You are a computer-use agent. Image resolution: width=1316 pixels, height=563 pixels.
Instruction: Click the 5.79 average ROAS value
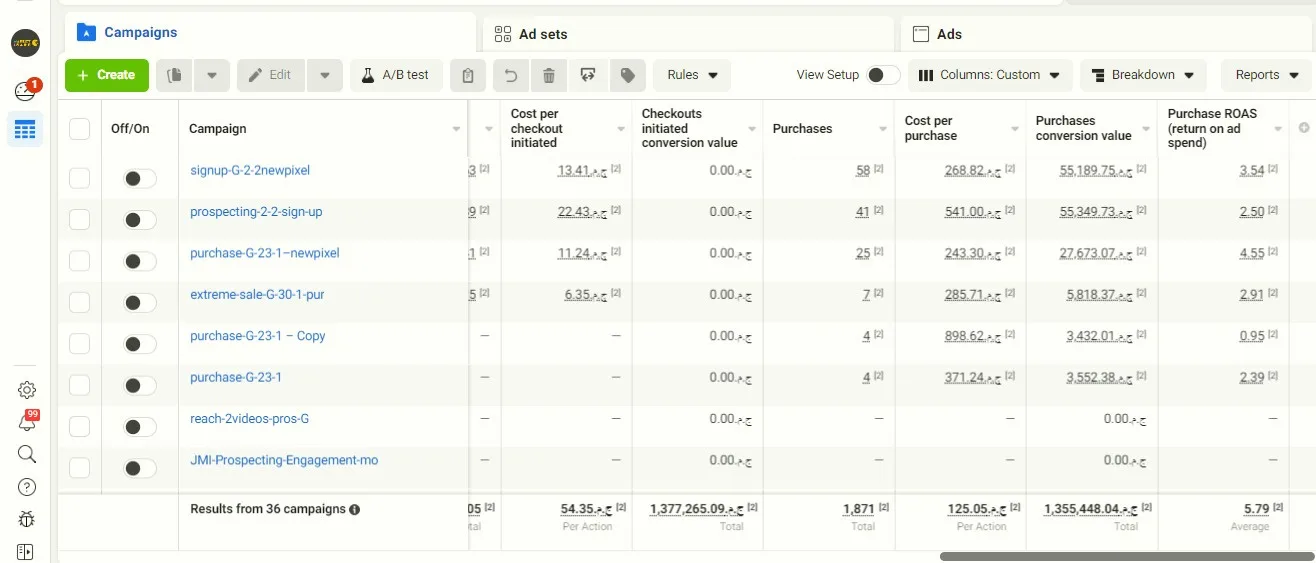pos(1257,509)
